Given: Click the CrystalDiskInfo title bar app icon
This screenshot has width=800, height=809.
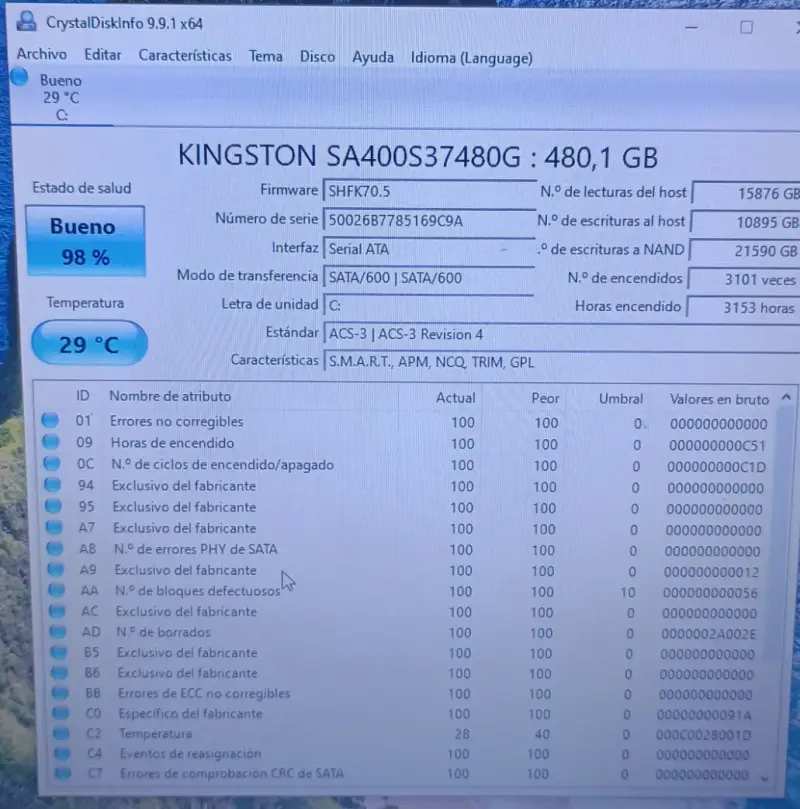Looking at the screenshot, I should pyautogui.click(x=26, y=22).
